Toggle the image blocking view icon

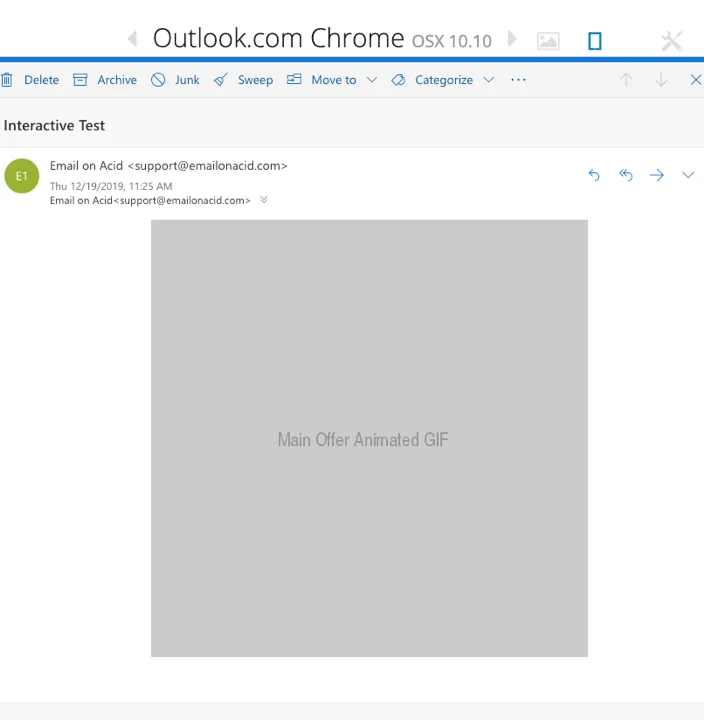point(548,41)
